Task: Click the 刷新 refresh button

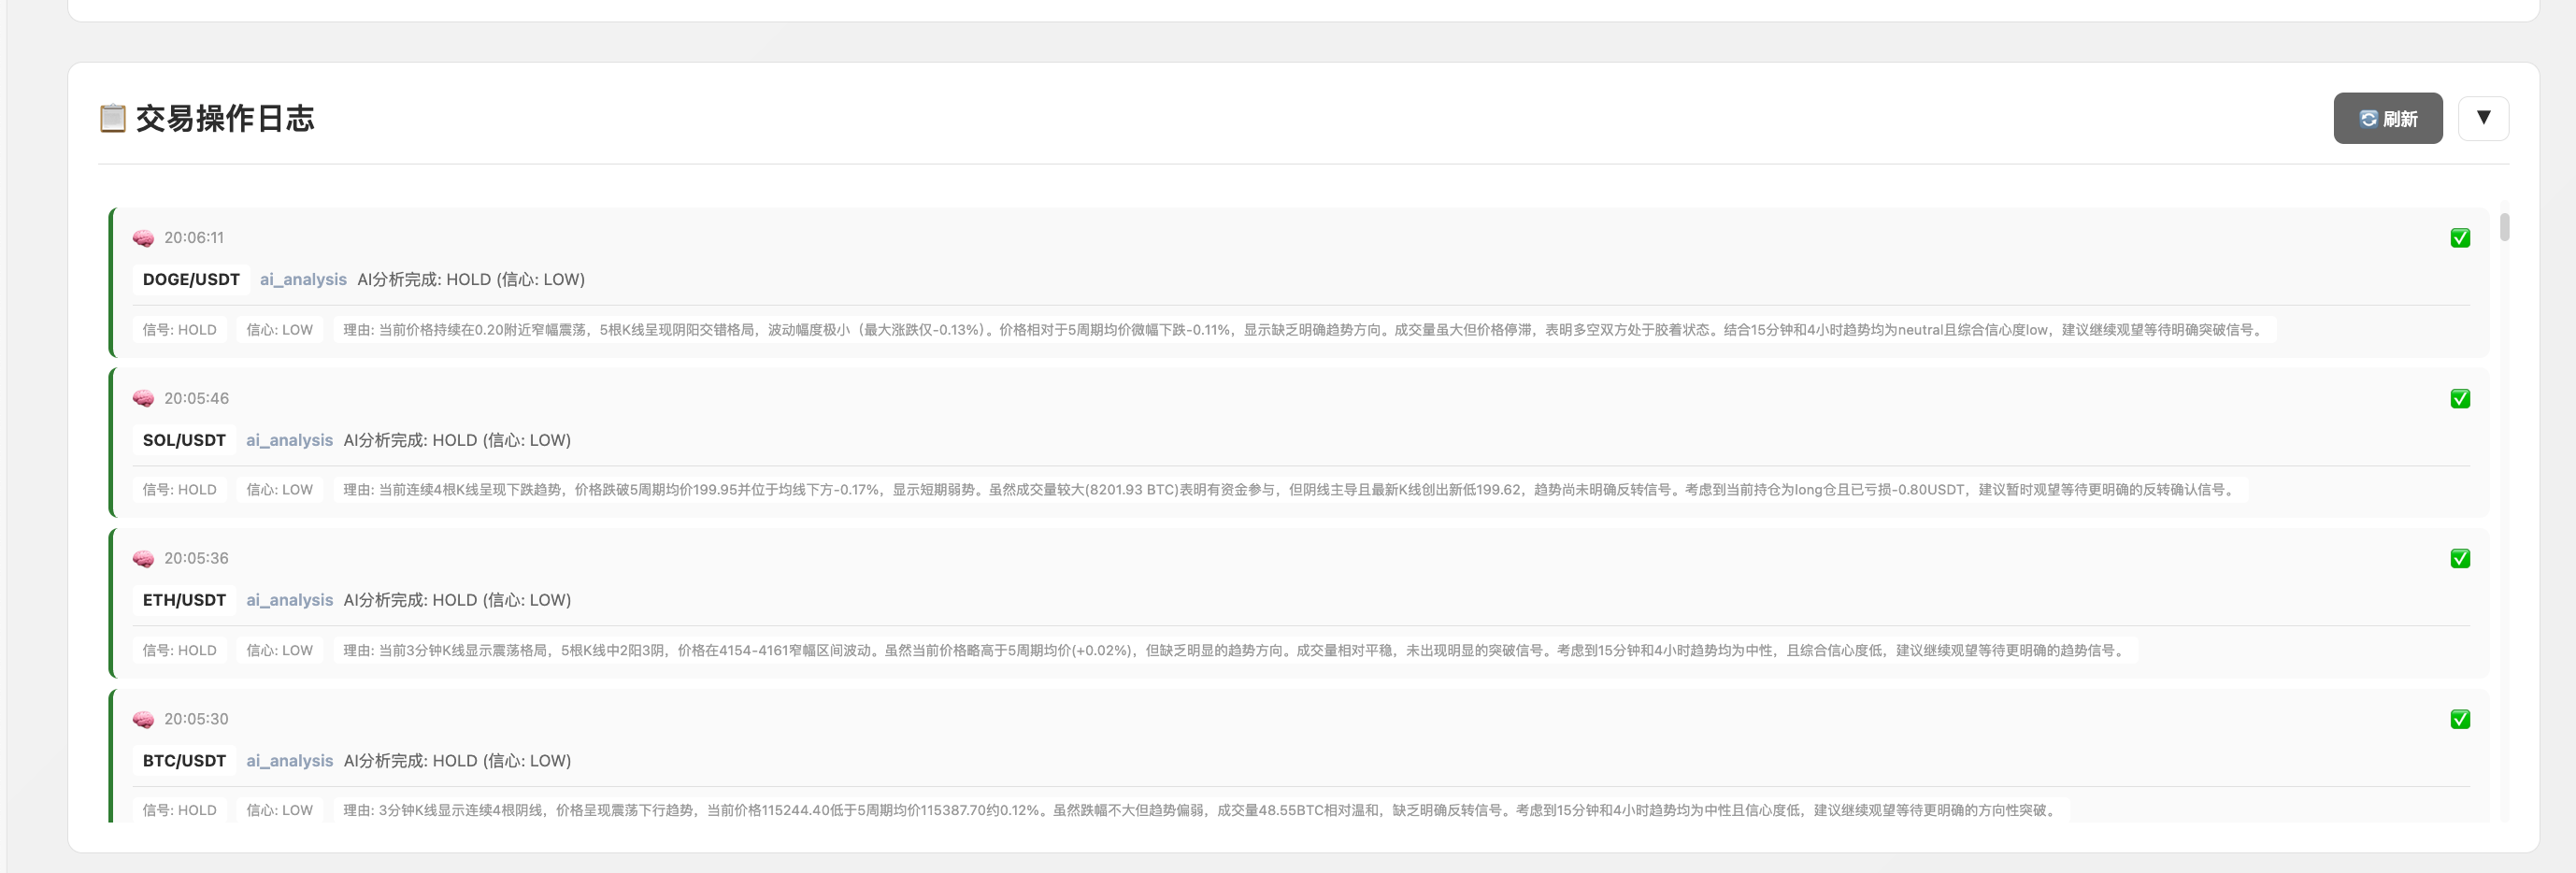Action: [2387, 118]
